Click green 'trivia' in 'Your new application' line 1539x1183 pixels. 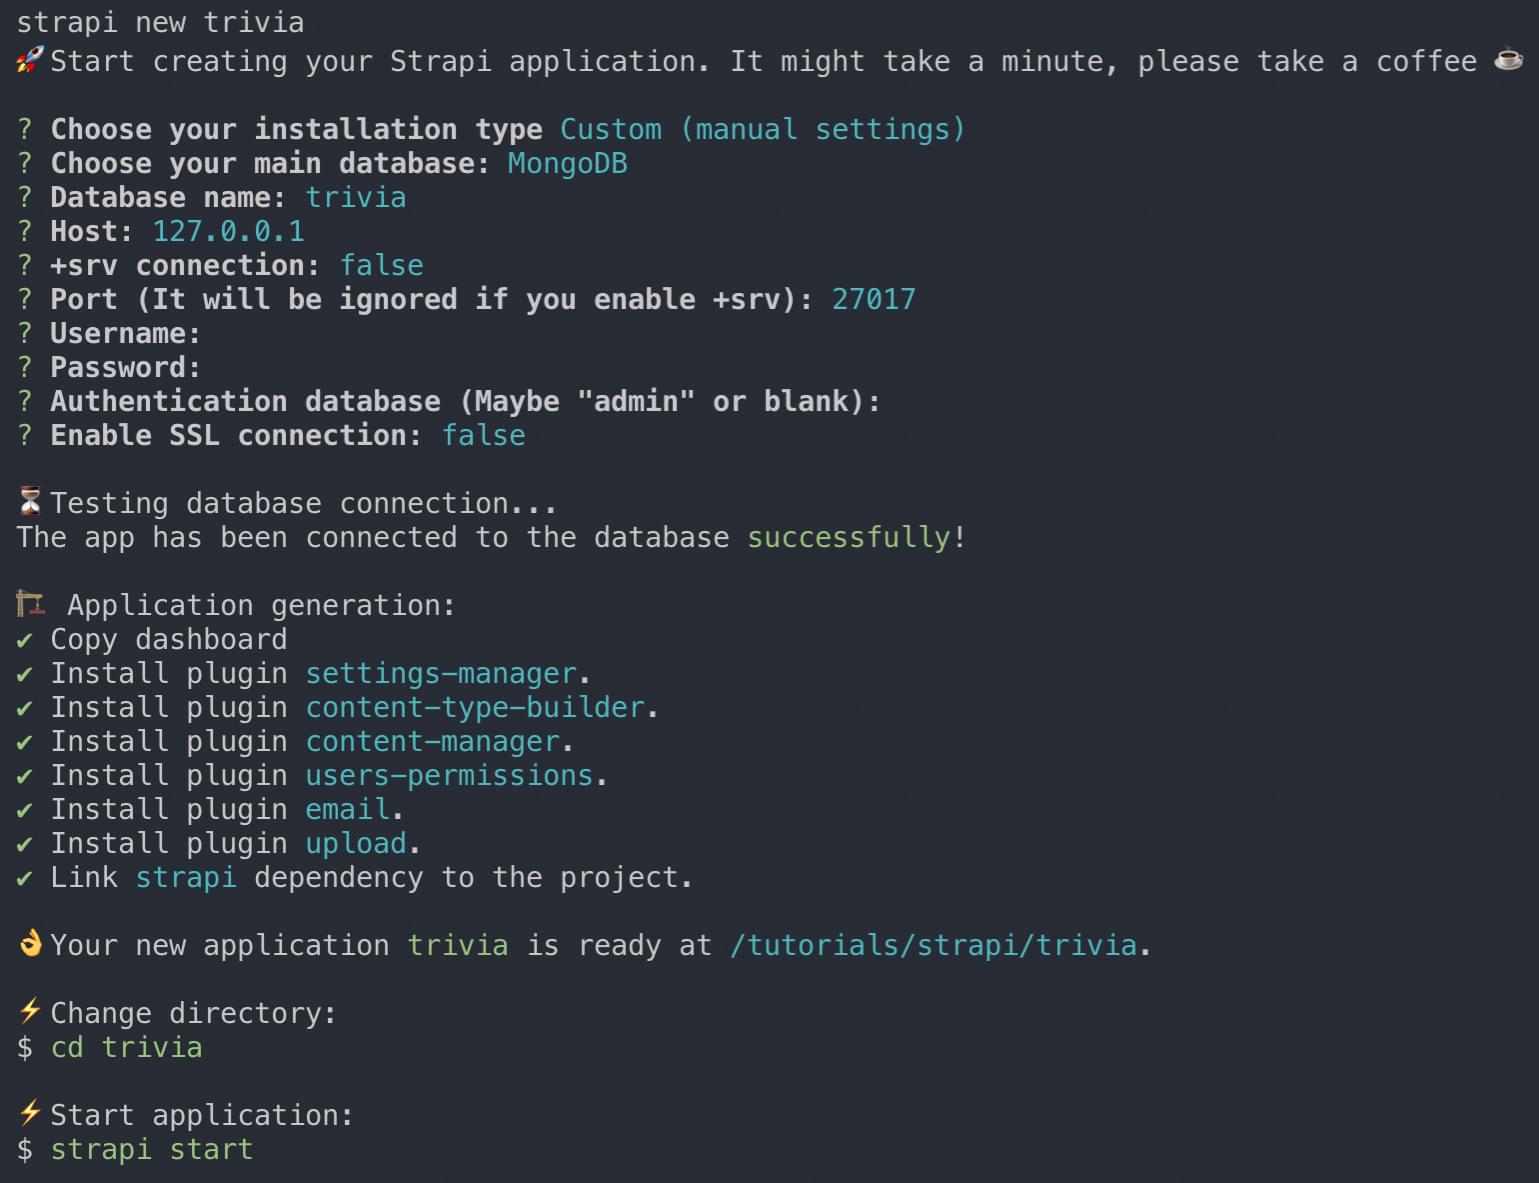458,945
